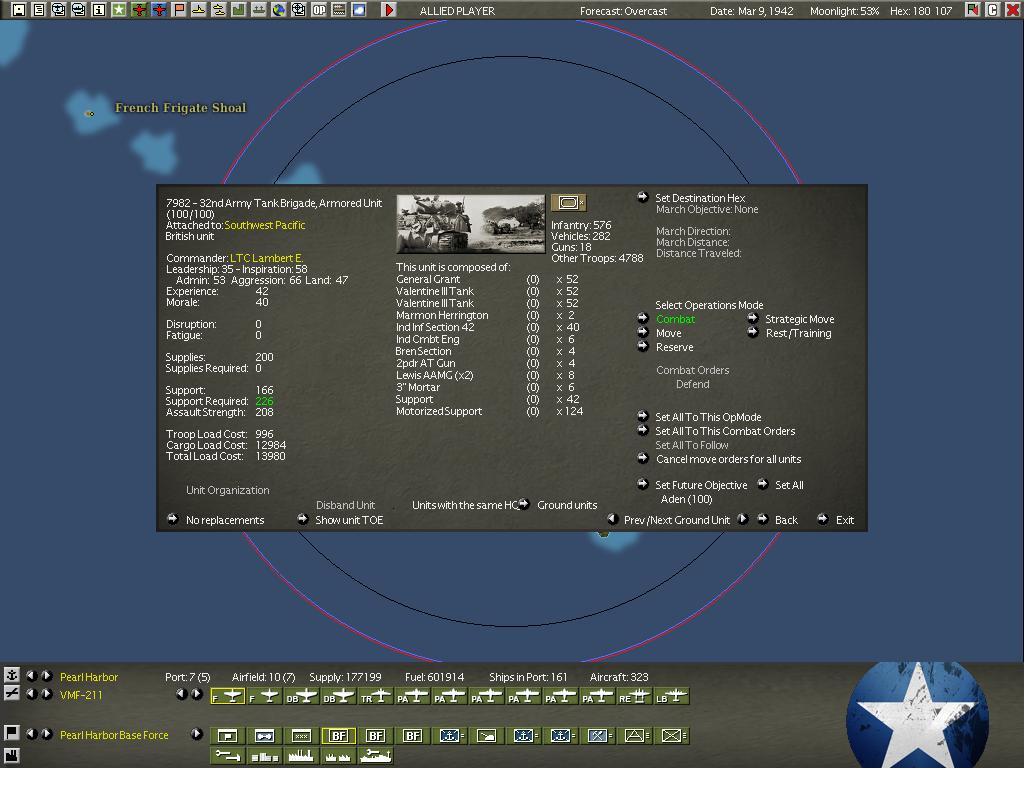Click Set Destination Hex
Screen dimensions: 1024x786
(700, 198)
